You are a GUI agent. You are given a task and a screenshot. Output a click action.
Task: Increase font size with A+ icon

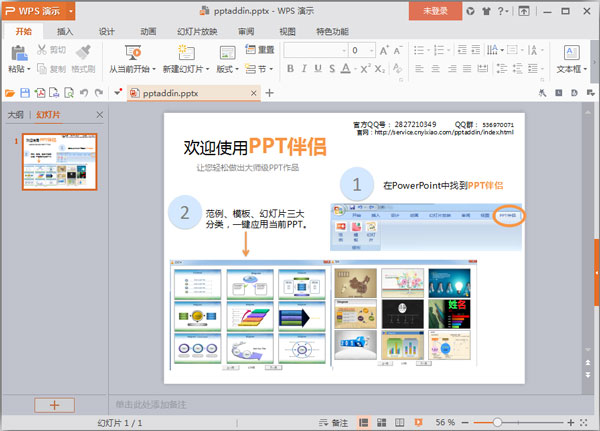[x=384, y=50]
